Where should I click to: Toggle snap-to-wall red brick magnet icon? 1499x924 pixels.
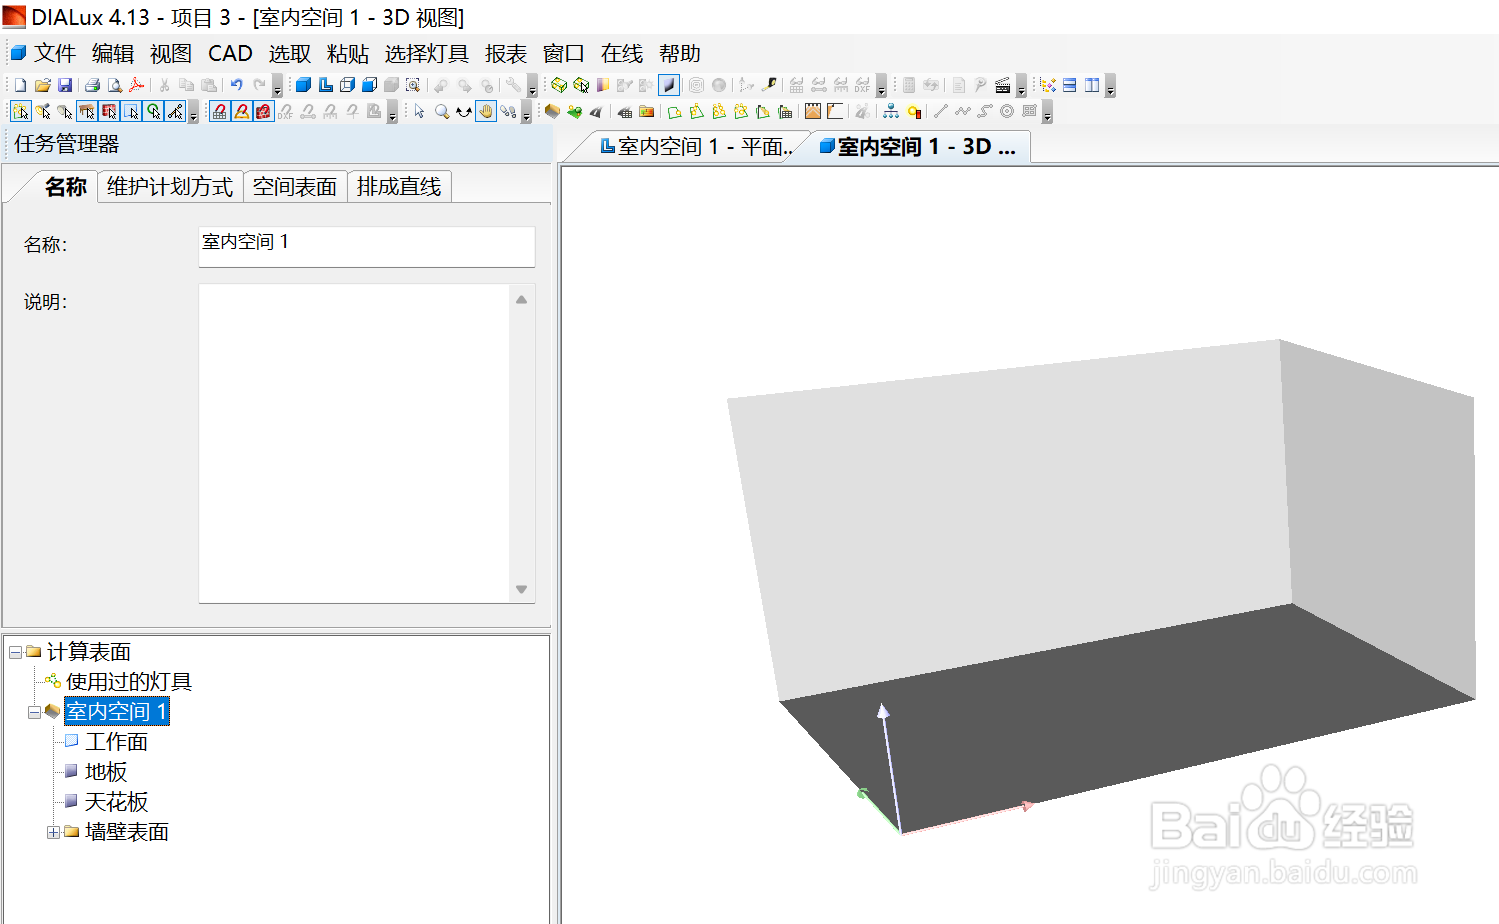264,111
